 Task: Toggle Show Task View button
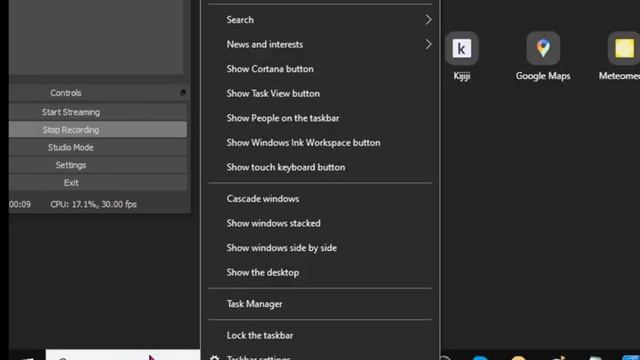click(320, 93)
